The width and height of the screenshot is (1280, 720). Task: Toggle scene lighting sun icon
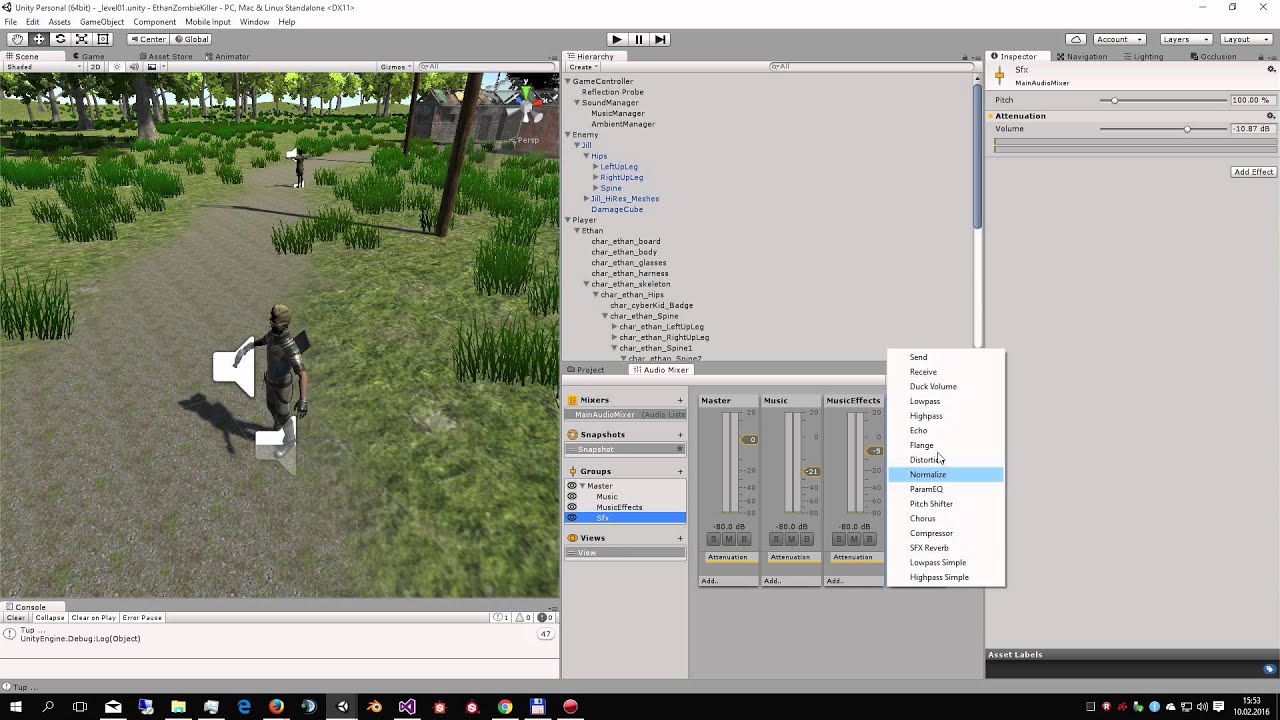point(116,67)
